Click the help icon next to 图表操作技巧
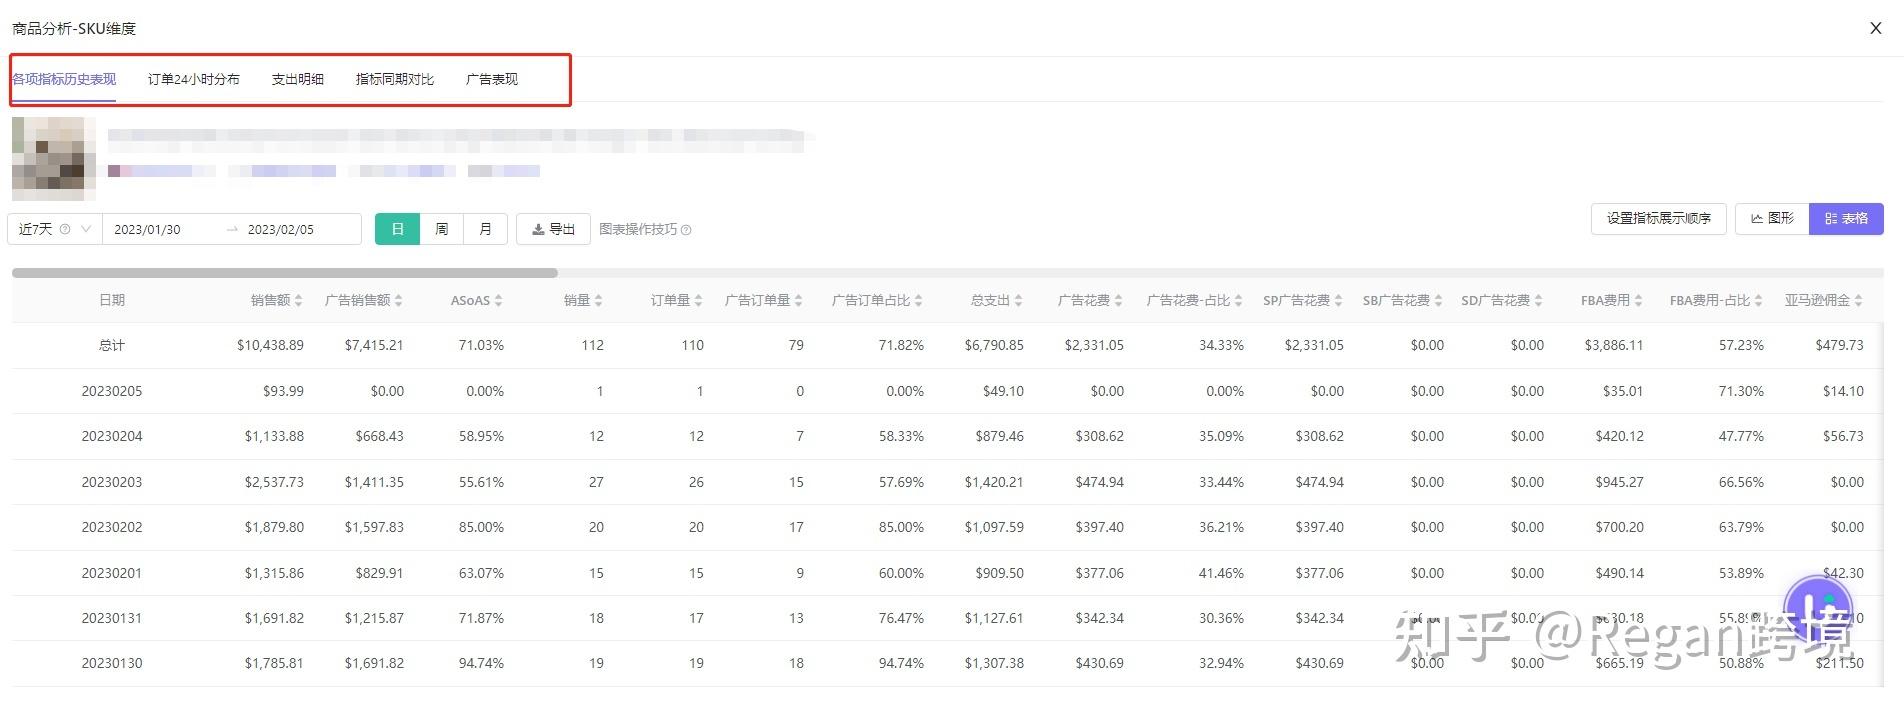1904x721 pixels. [x=686, y=230]
